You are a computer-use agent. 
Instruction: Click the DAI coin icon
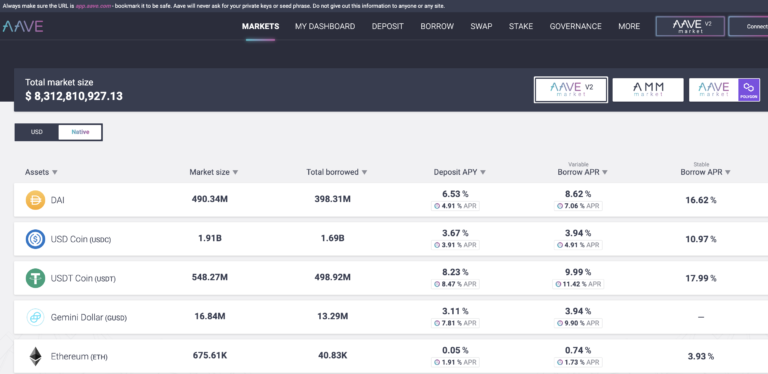coord(35,200)
